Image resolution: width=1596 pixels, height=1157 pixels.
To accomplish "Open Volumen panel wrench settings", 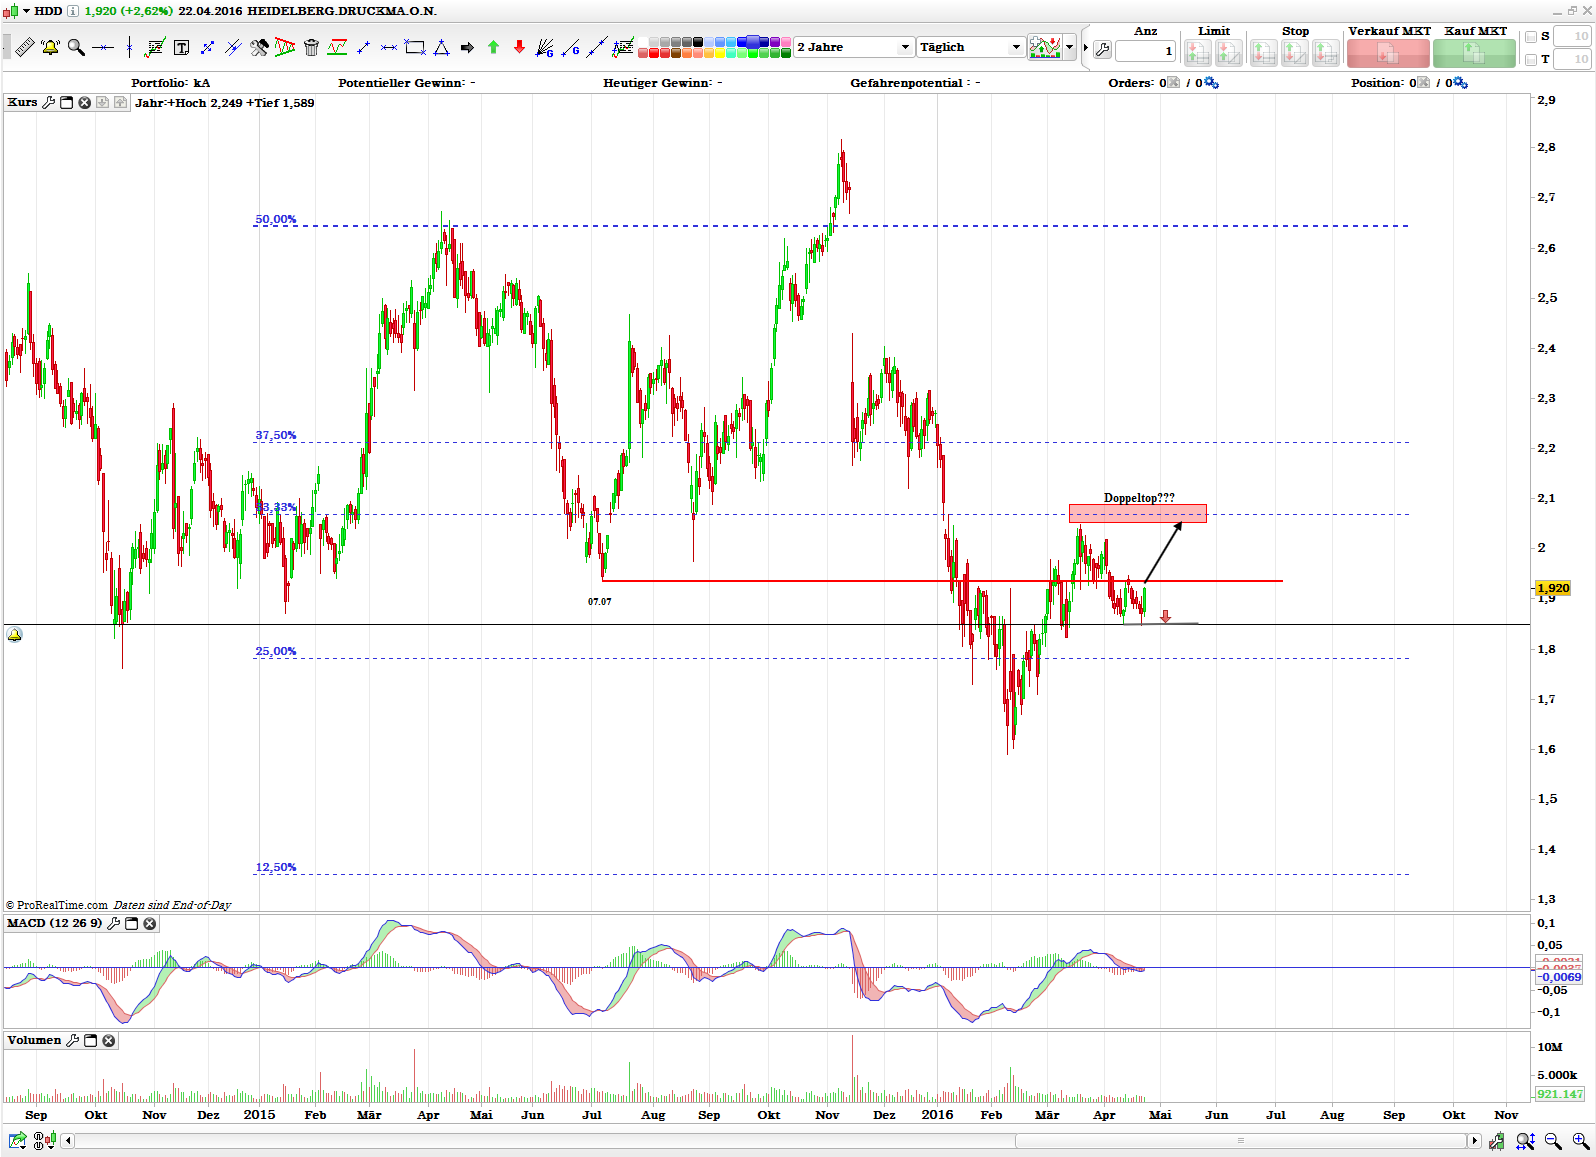I will [x=72, y=1040].
